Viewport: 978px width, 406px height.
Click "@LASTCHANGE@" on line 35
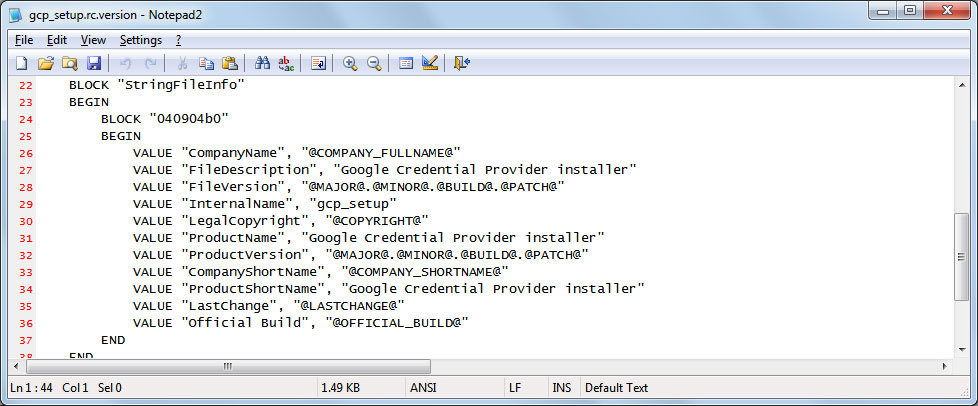pyautogui.click(x=349, y=306)
